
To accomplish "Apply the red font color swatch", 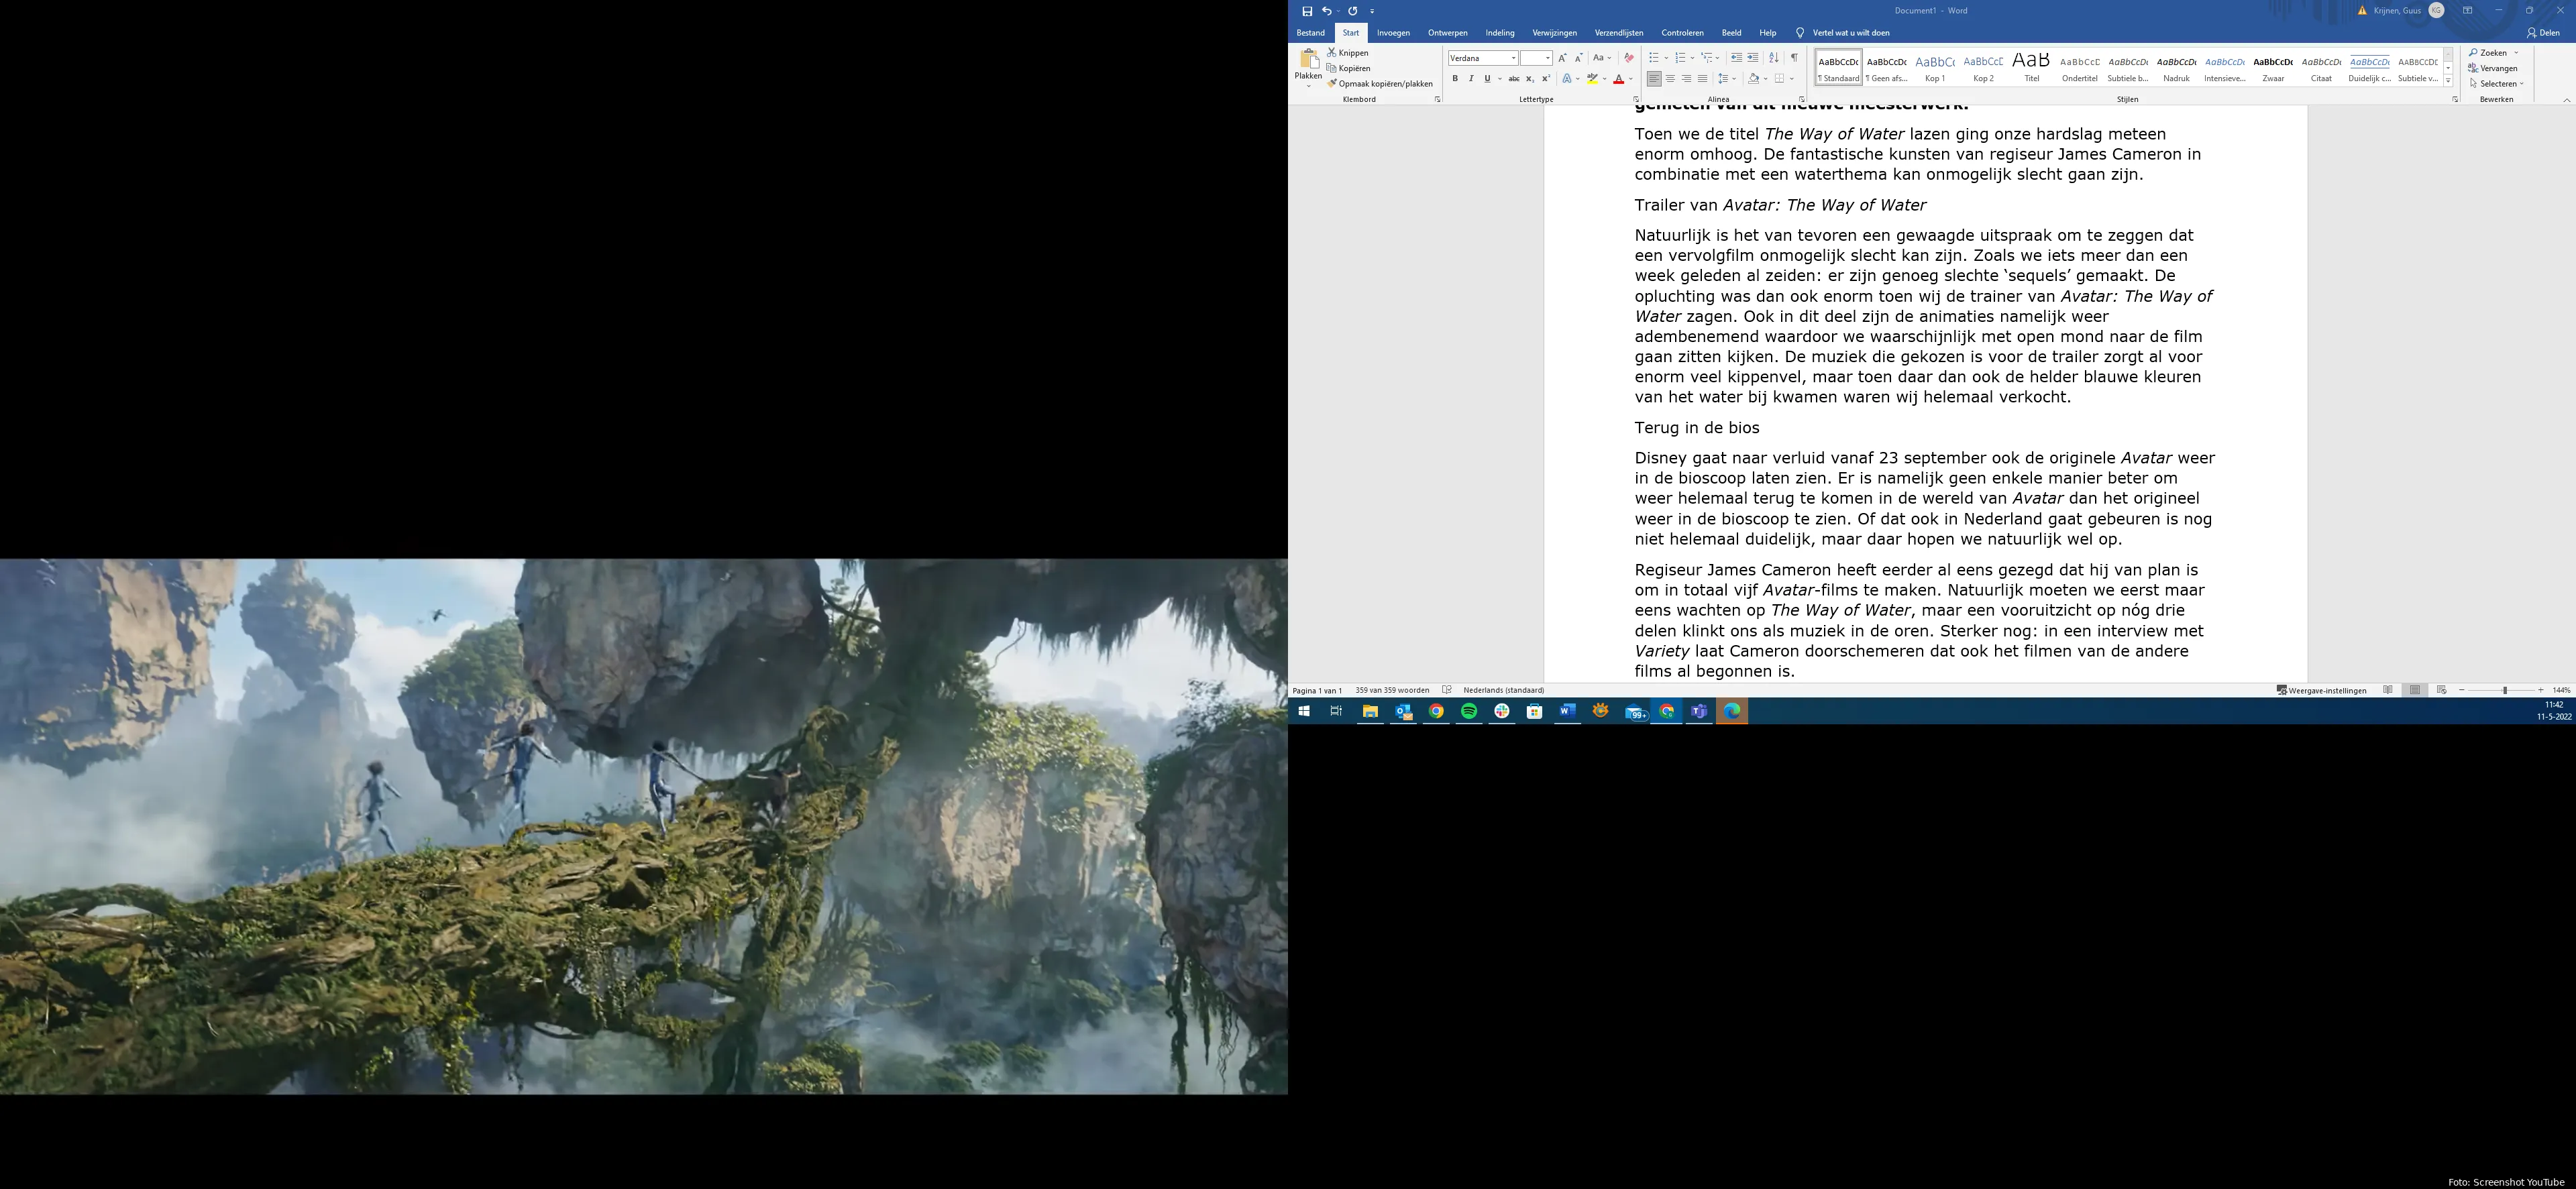I will 1619,79.
